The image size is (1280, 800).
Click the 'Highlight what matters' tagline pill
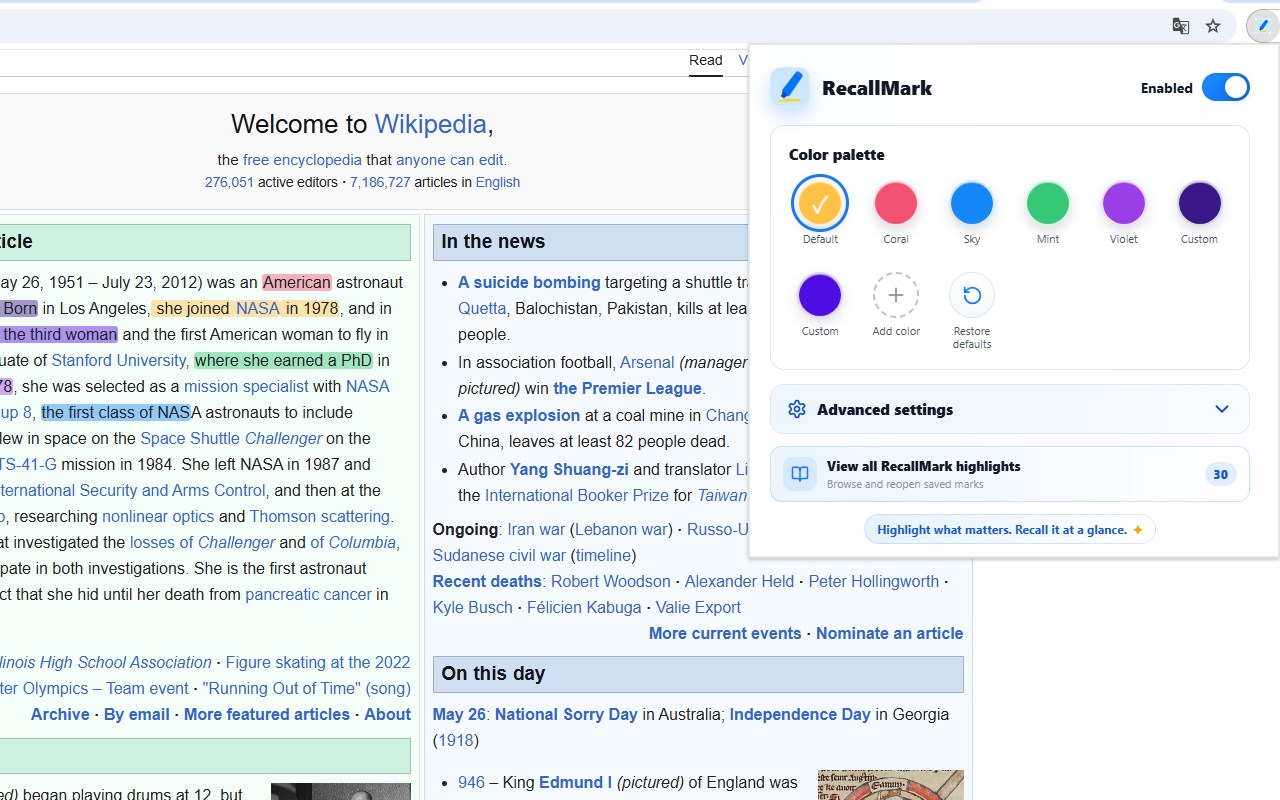(1010, 530)
